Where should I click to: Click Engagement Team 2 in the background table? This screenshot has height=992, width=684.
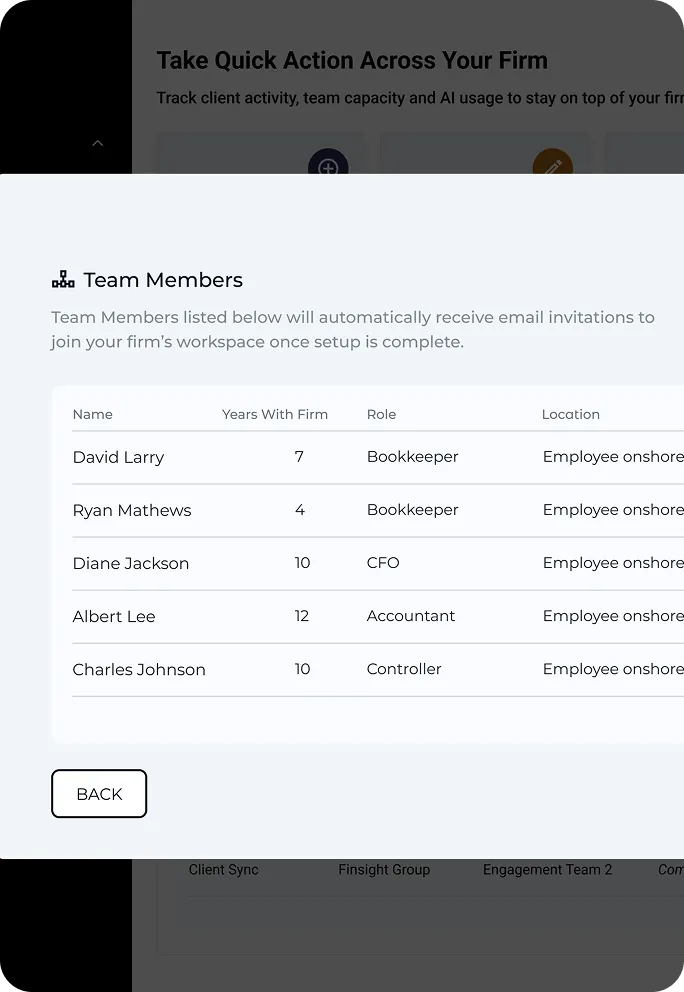click(x=548, y=870)
